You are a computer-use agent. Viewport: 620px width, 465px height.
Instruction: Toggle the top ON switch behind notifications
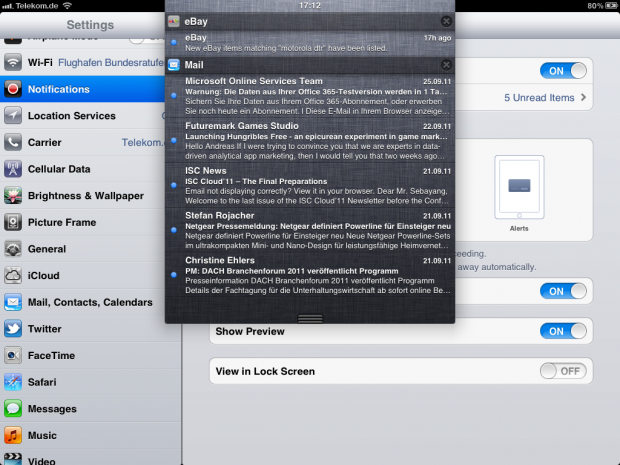(563, 70)
